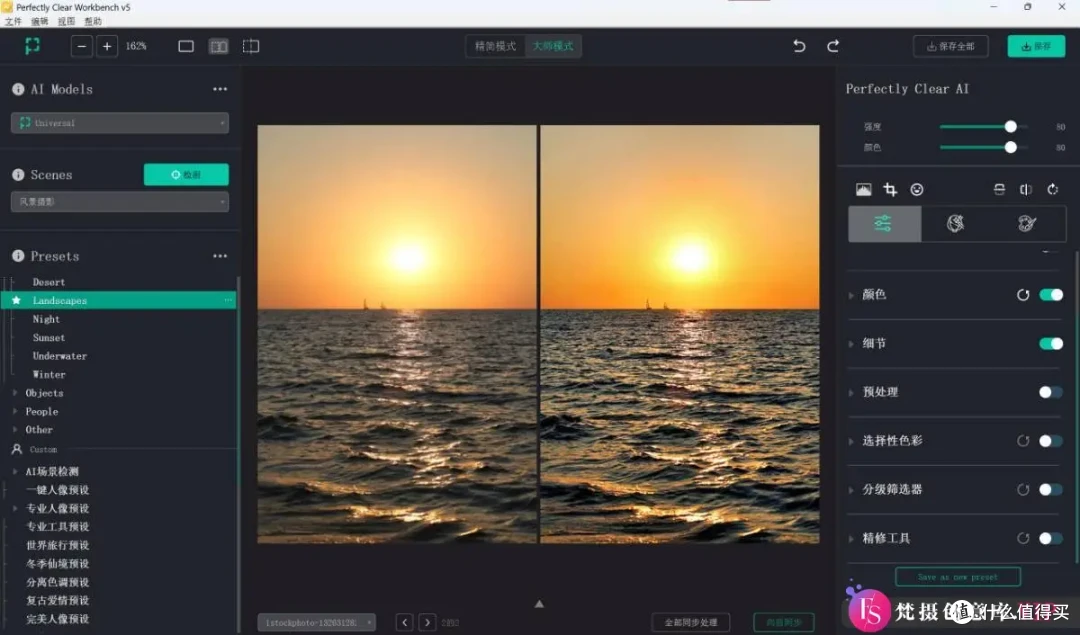This screenshot has height=635, width=1080.
Task: Show AI Models info icon
Action: pos(18,89)
